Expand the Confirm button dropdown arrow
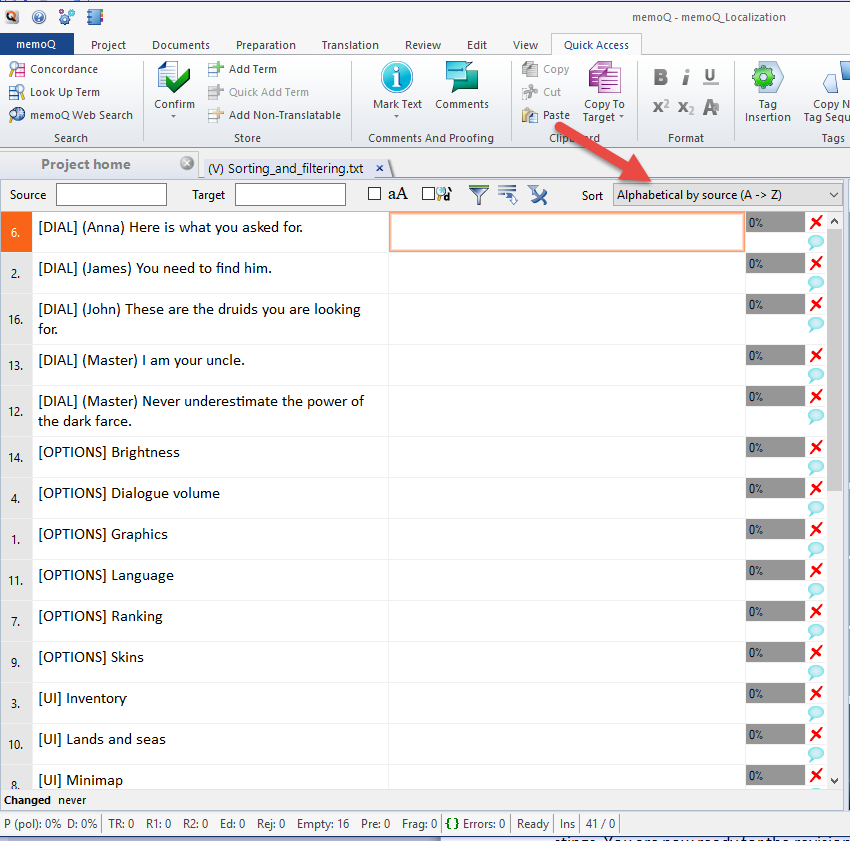 click(174, 117)
